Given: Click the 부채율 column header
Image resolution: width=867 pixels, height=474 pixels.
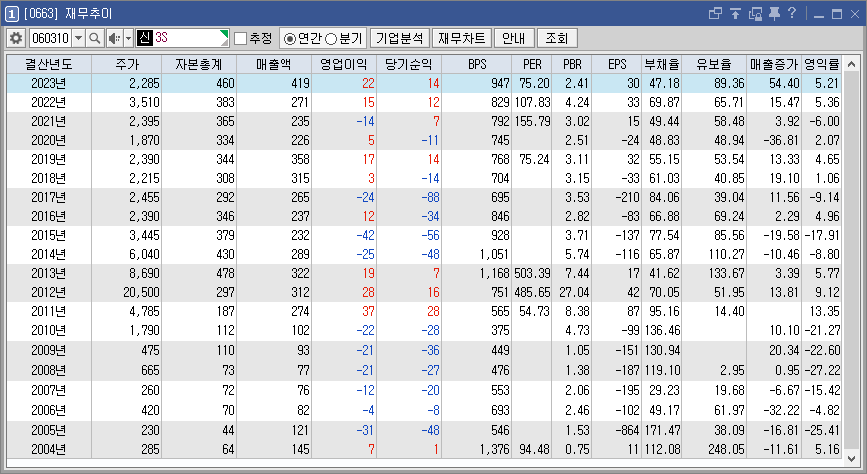Looking at the screenshot, I should (x=661, y=64).
